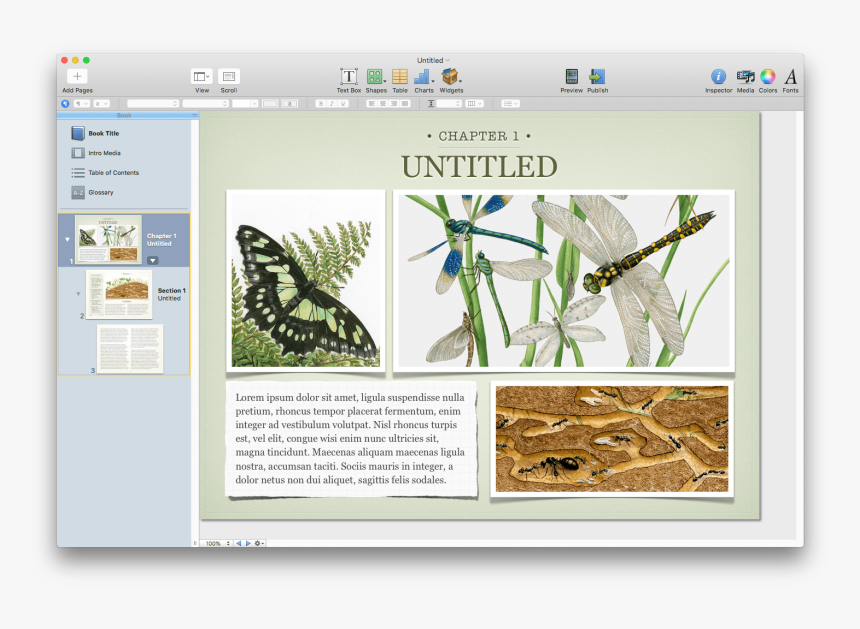
Task: Toggle italic text formatting
Action: 333,103
